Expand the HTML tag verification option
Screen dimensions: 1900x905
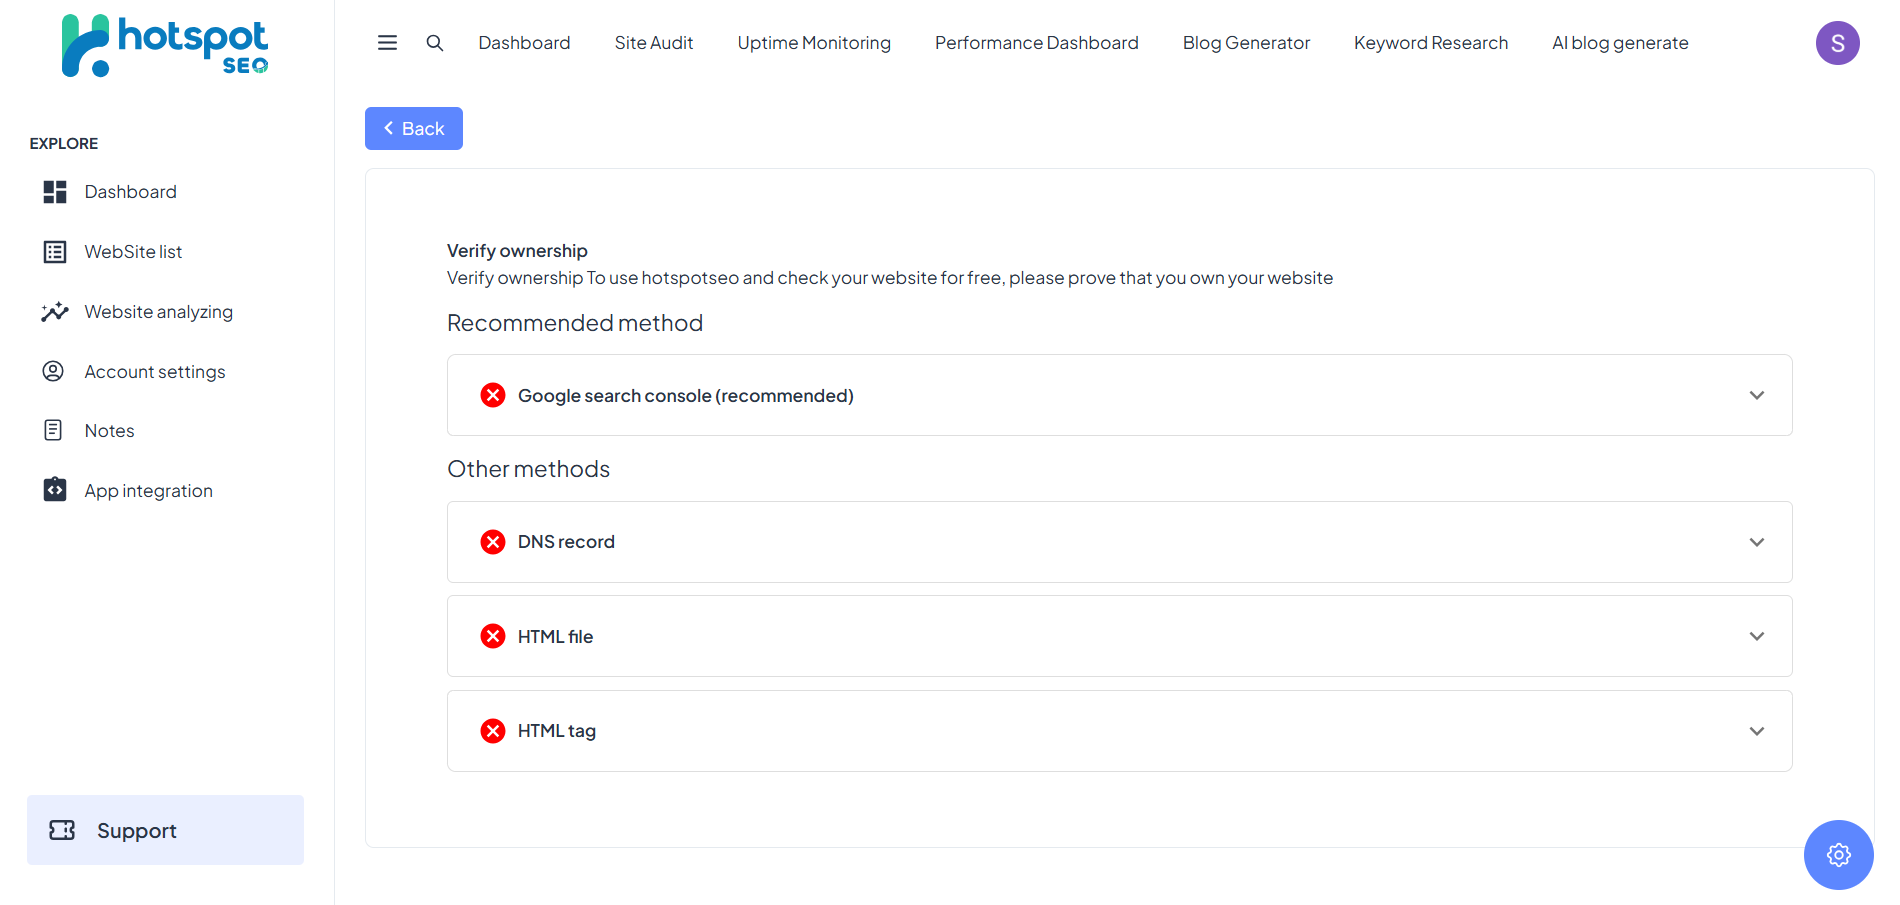tap(1118, 731)
